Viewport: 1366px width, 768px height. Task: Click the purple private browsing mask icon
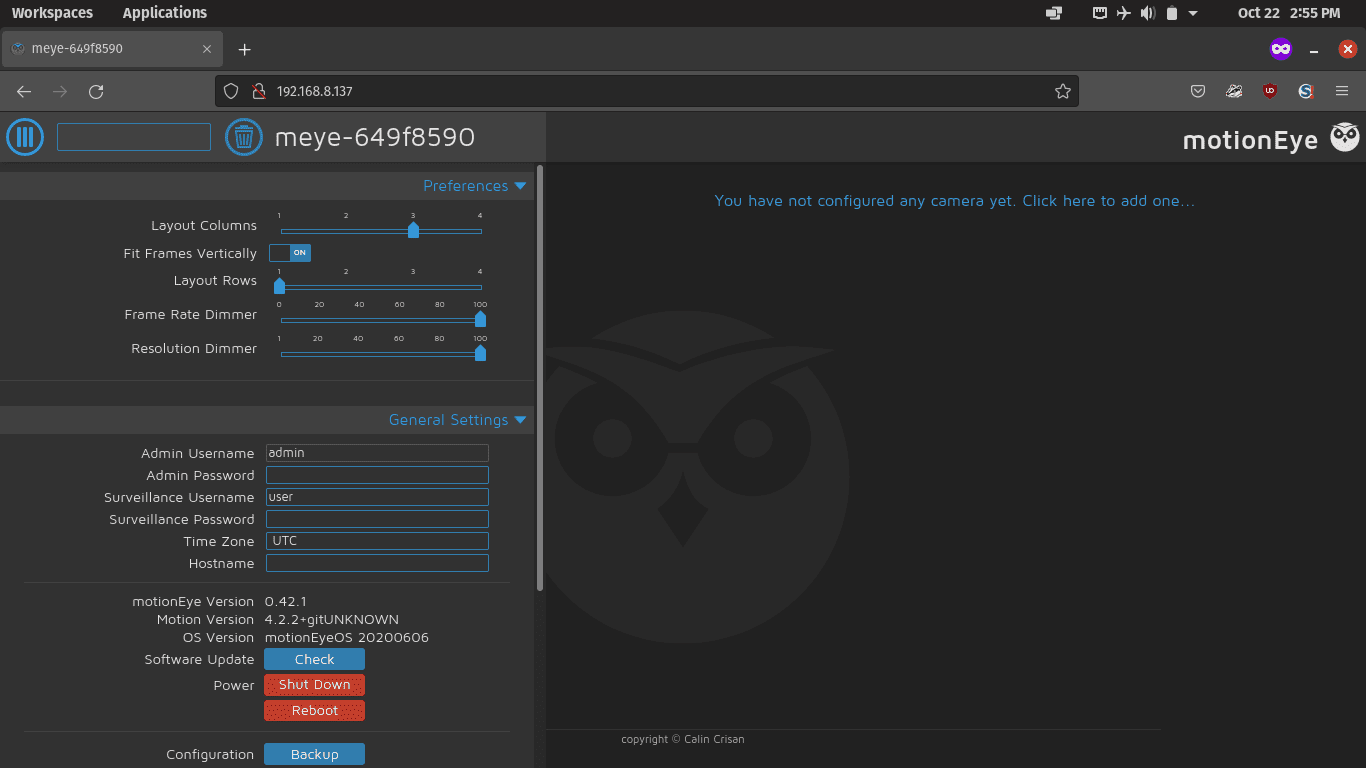coord(1281,48)
